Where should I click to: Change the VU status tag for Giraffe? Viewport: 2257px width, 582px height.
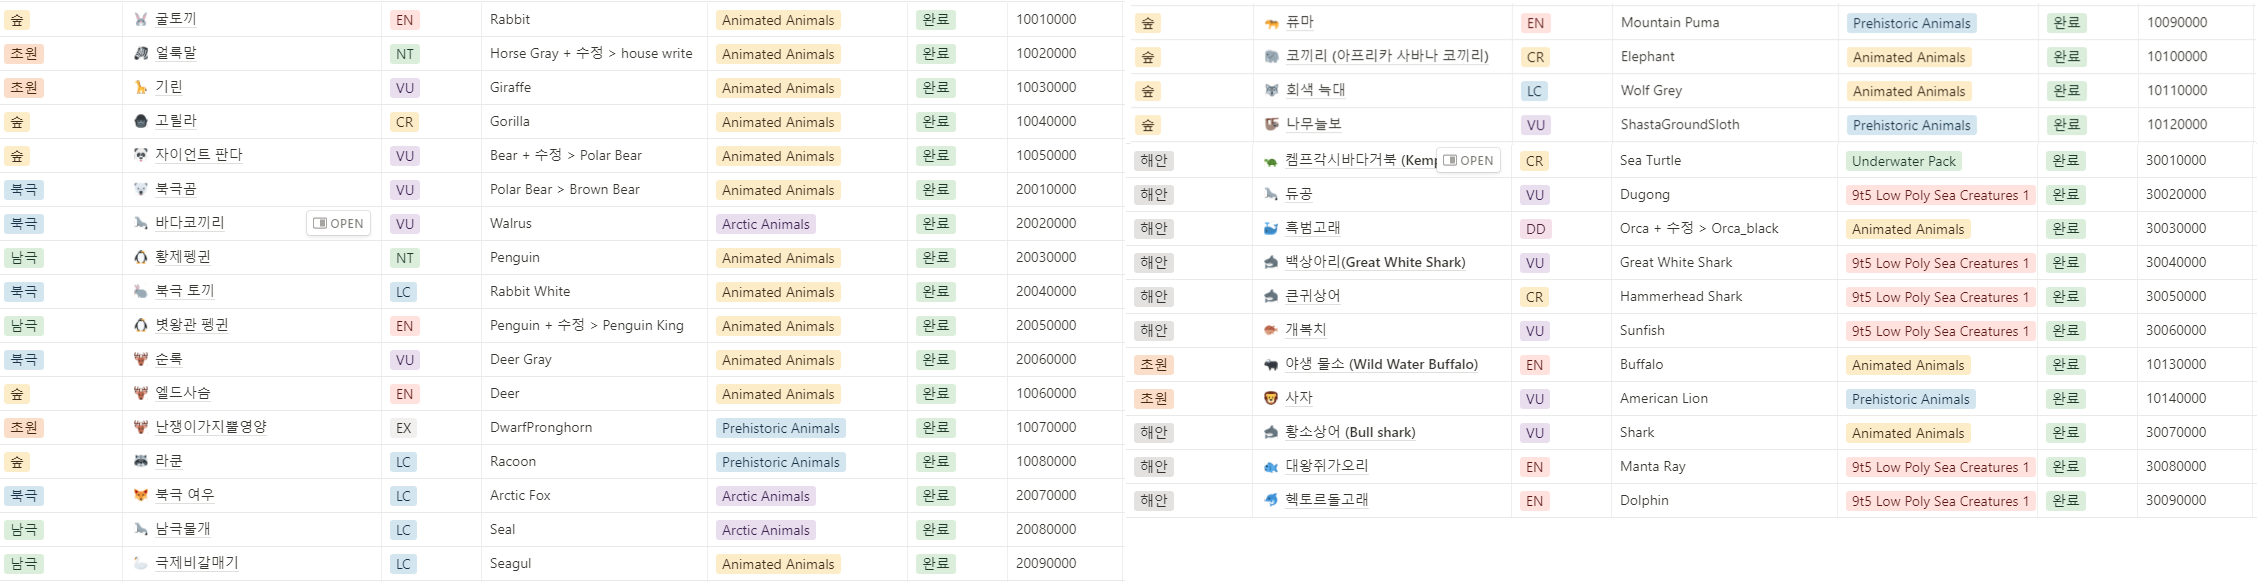tap(404, 88)
